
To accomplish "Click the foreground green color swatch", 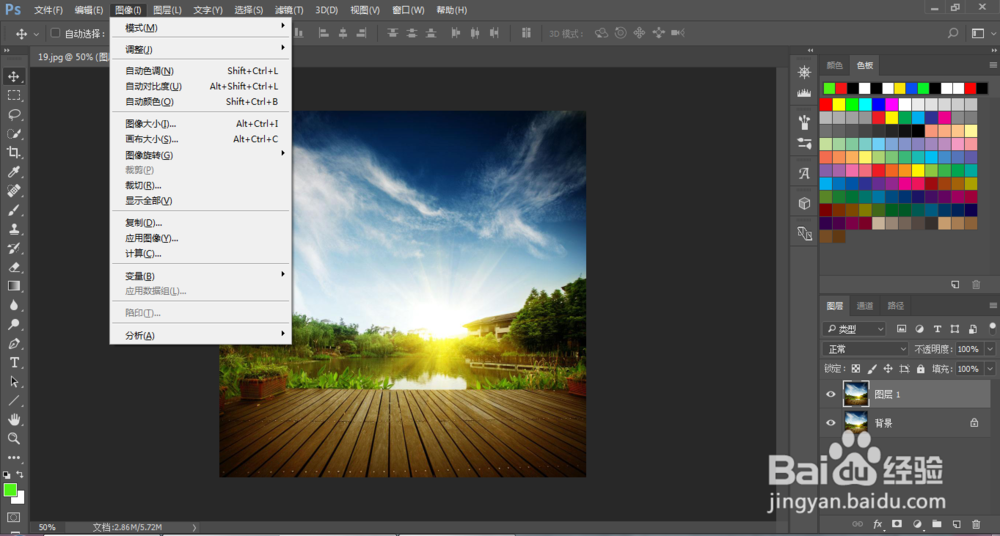I will [10, 490].
